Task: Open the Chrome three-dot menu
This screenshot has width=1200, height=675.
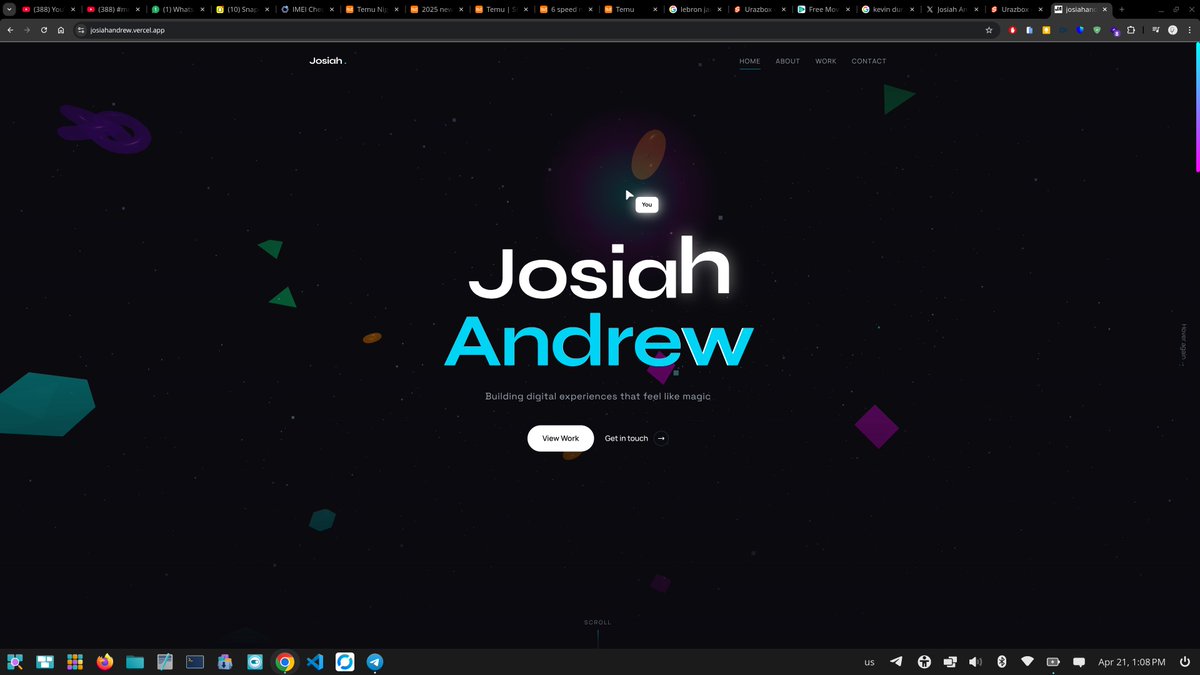Action: (1190, 30)
